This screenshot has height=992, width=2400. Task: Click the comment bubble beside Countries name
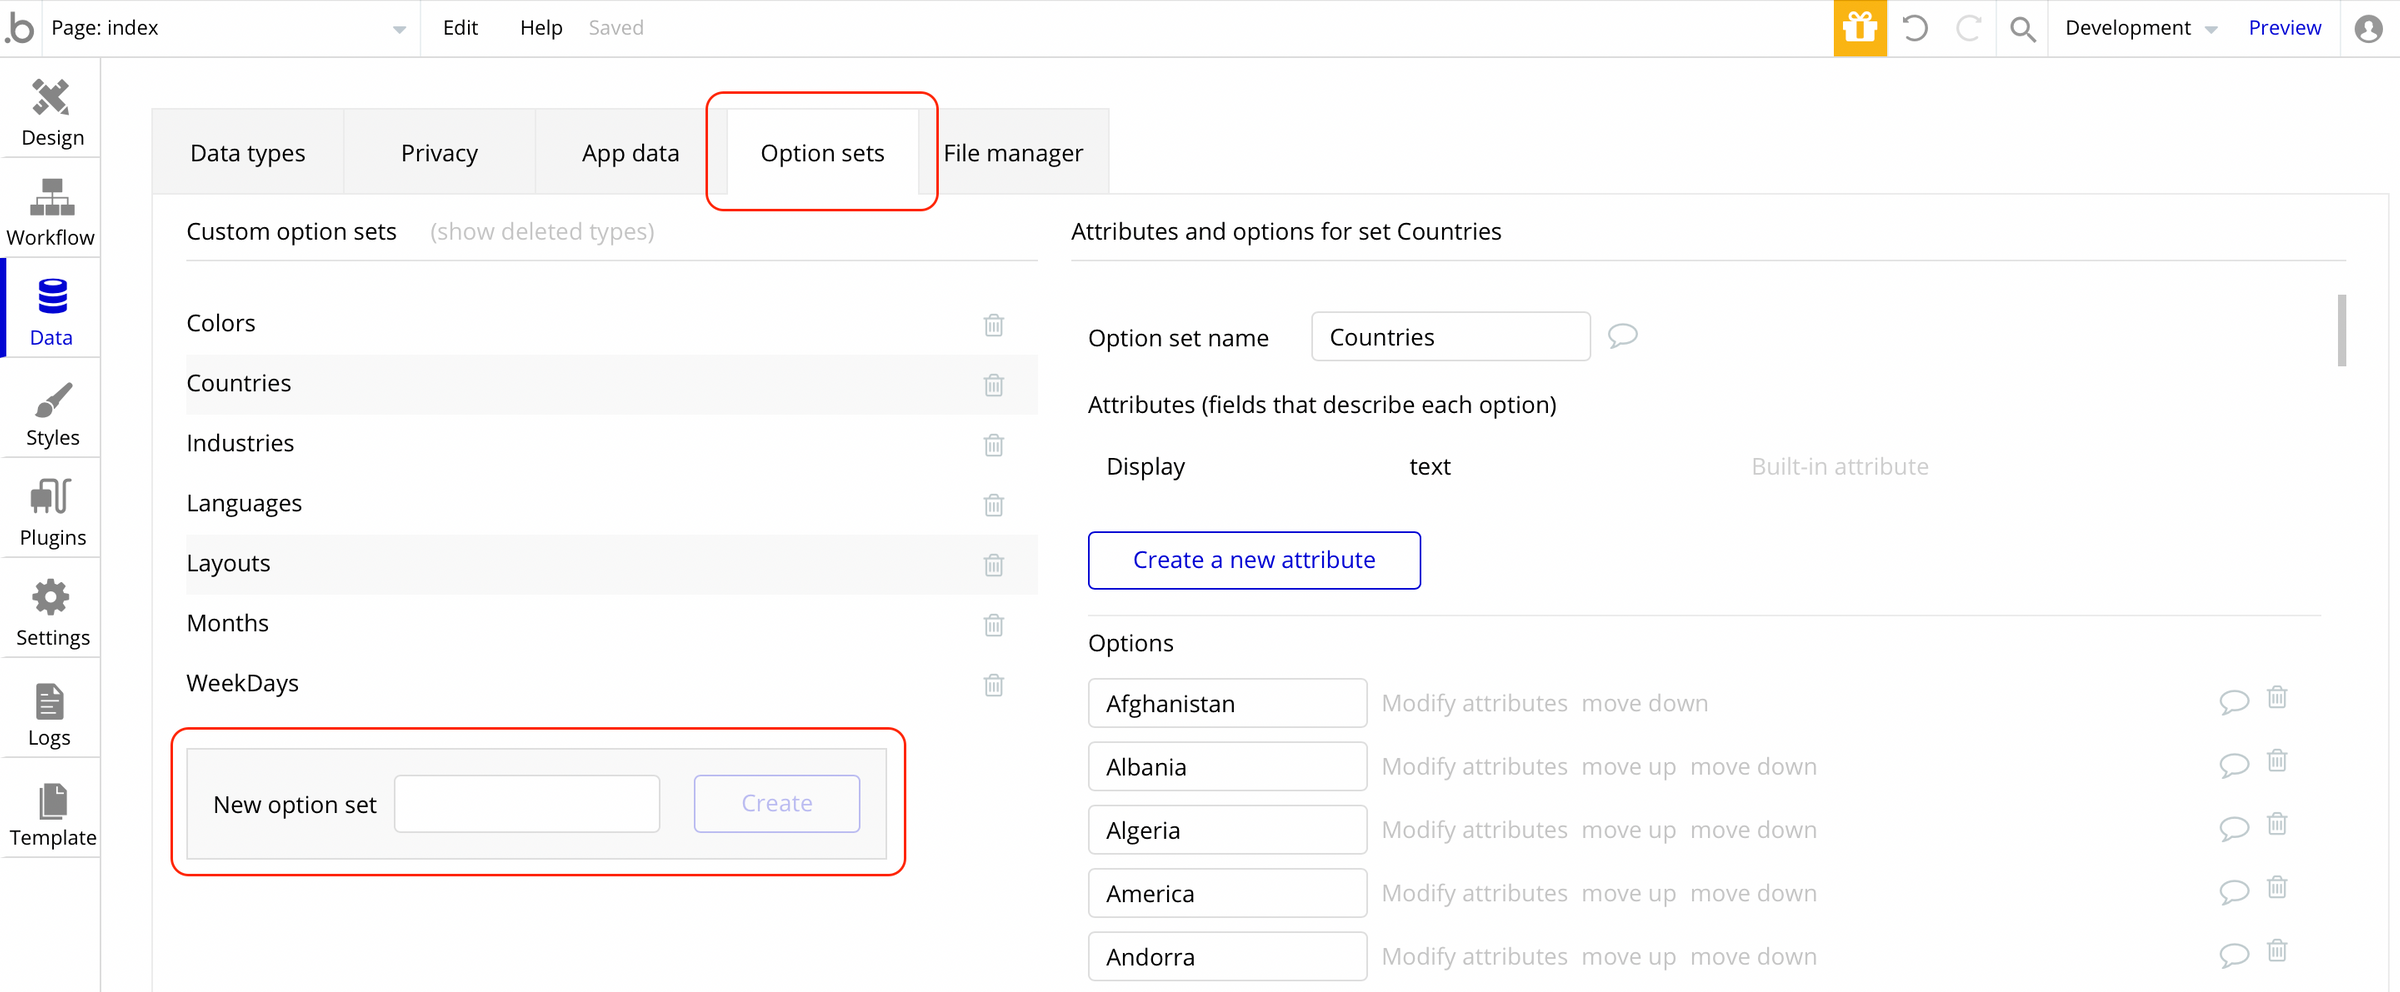pyautogui.click(x=1622, y=336)
